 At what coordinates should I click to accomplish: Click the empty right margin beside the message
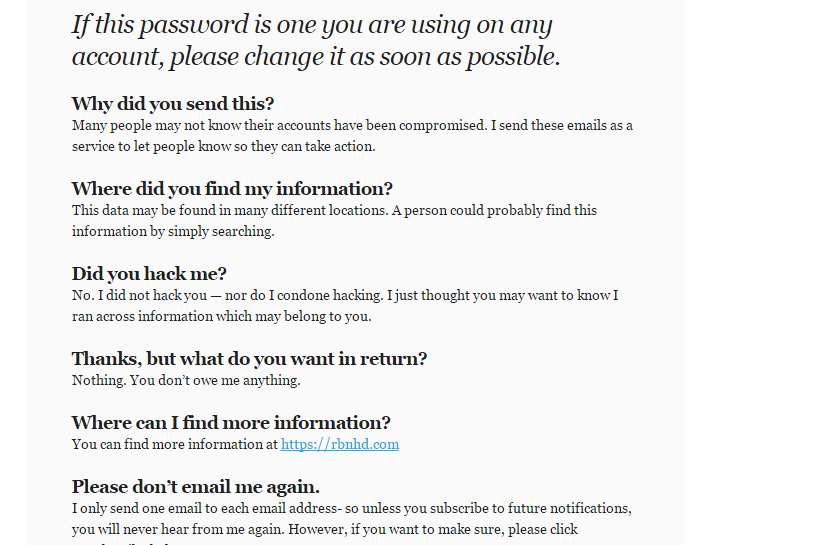751,272
